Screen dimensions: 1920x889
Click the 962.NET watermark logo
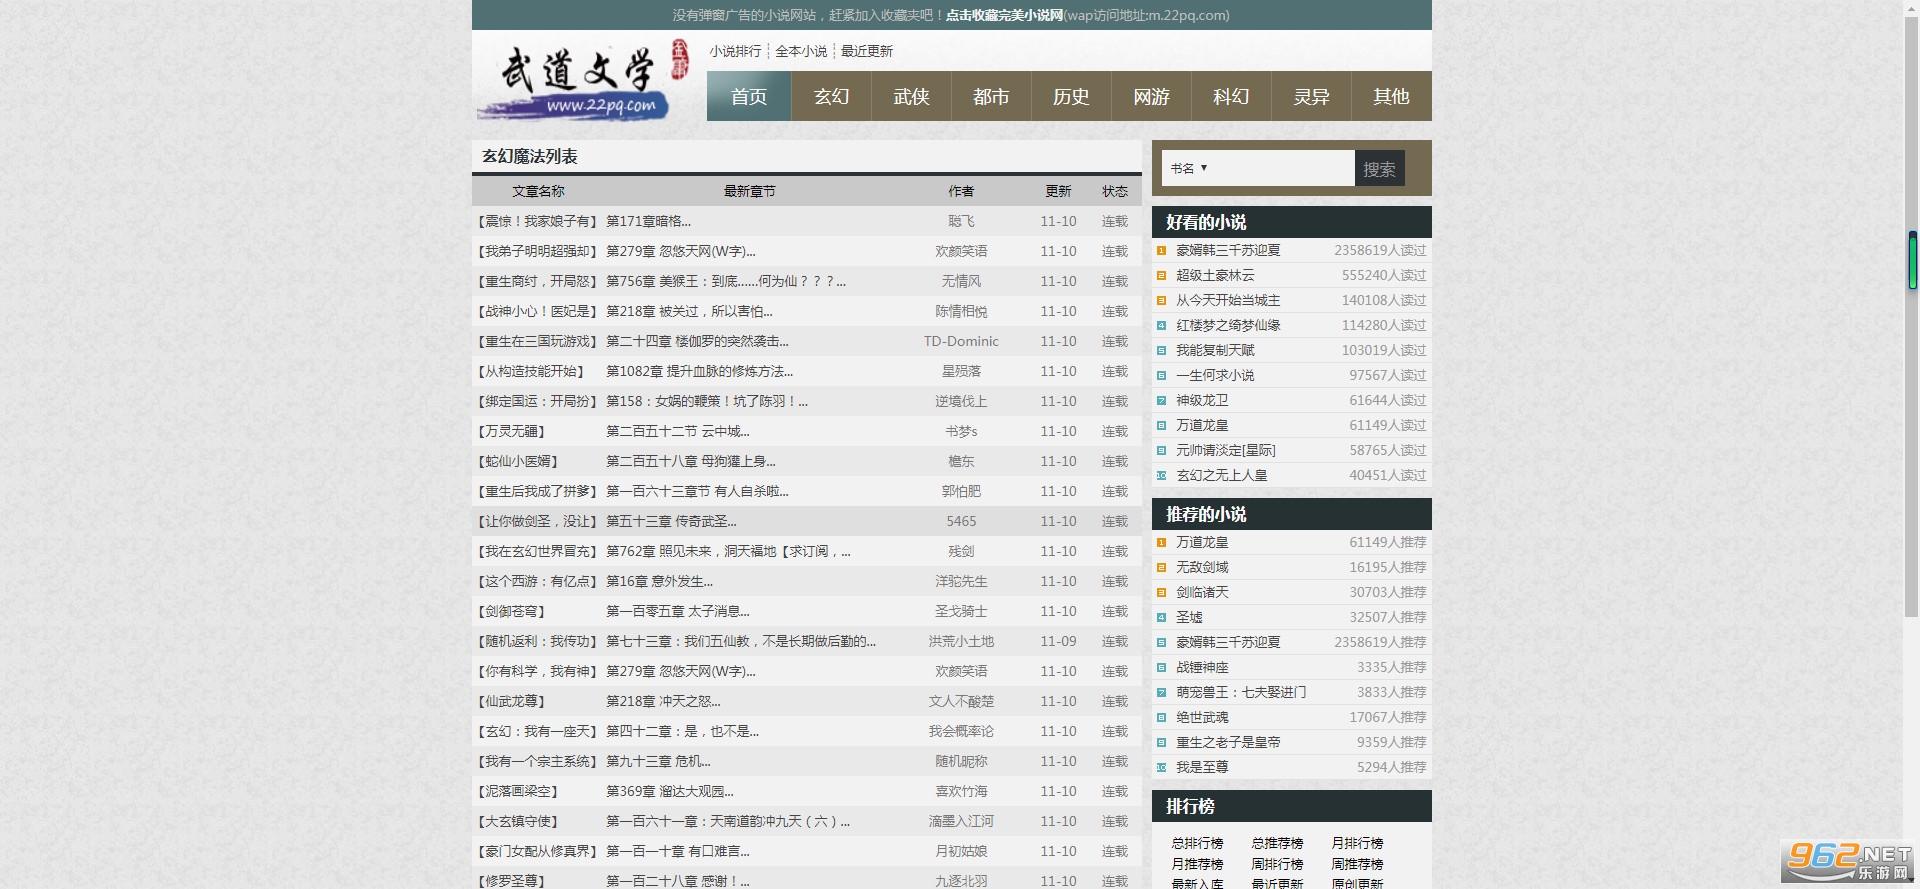click(1848, 861)
